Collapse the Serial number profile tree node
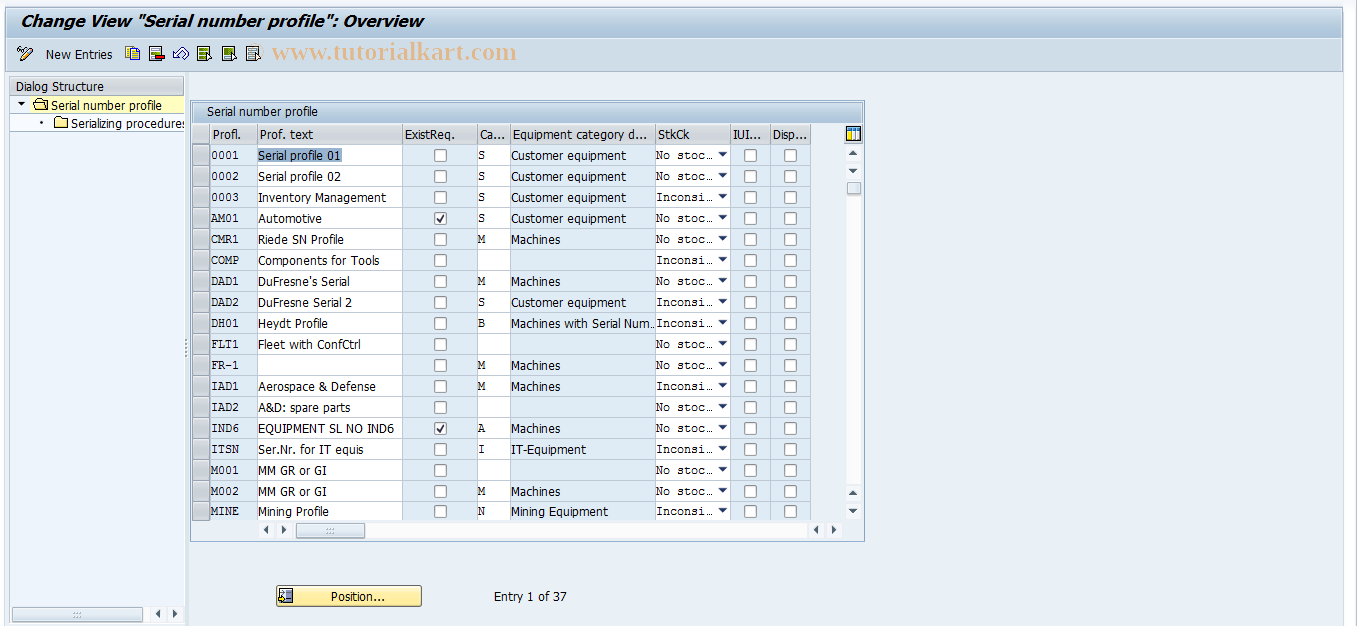The image size is (1357, 626). pos(22,104)
